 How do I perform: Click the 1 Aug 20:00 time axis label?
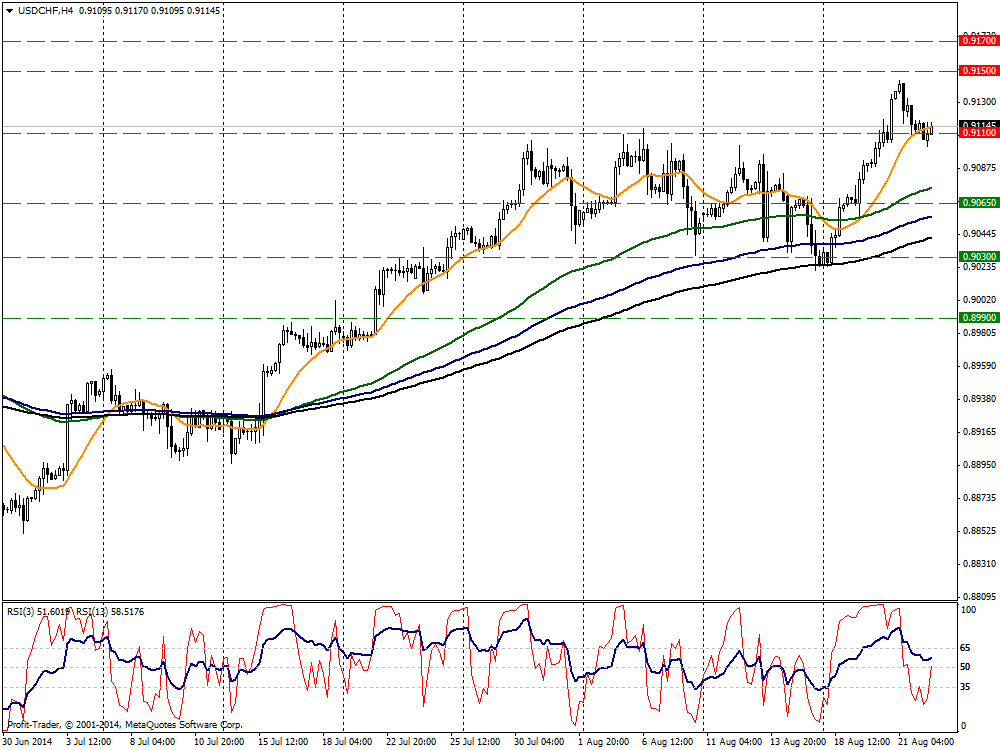pos(603,742)
